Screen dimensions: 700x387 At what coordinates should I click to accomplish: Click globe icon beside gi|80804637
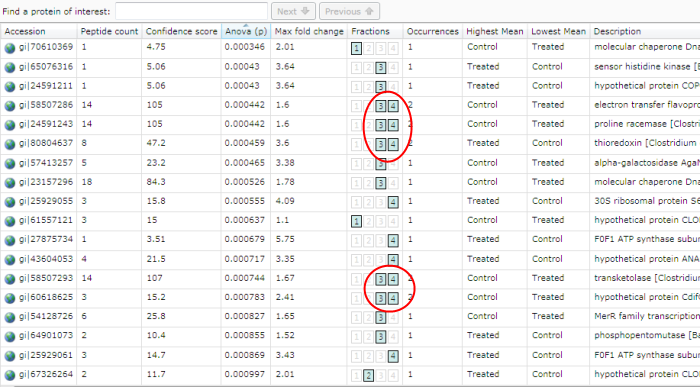pos(10,145)
